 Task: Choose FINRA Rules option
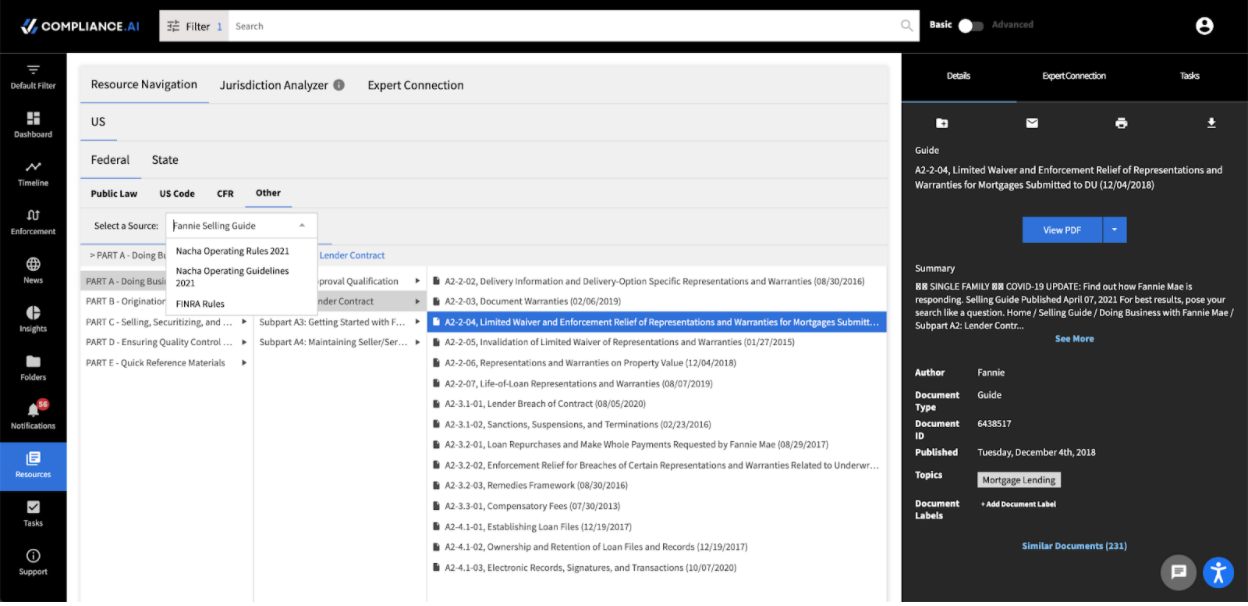[x=241, y=304]
